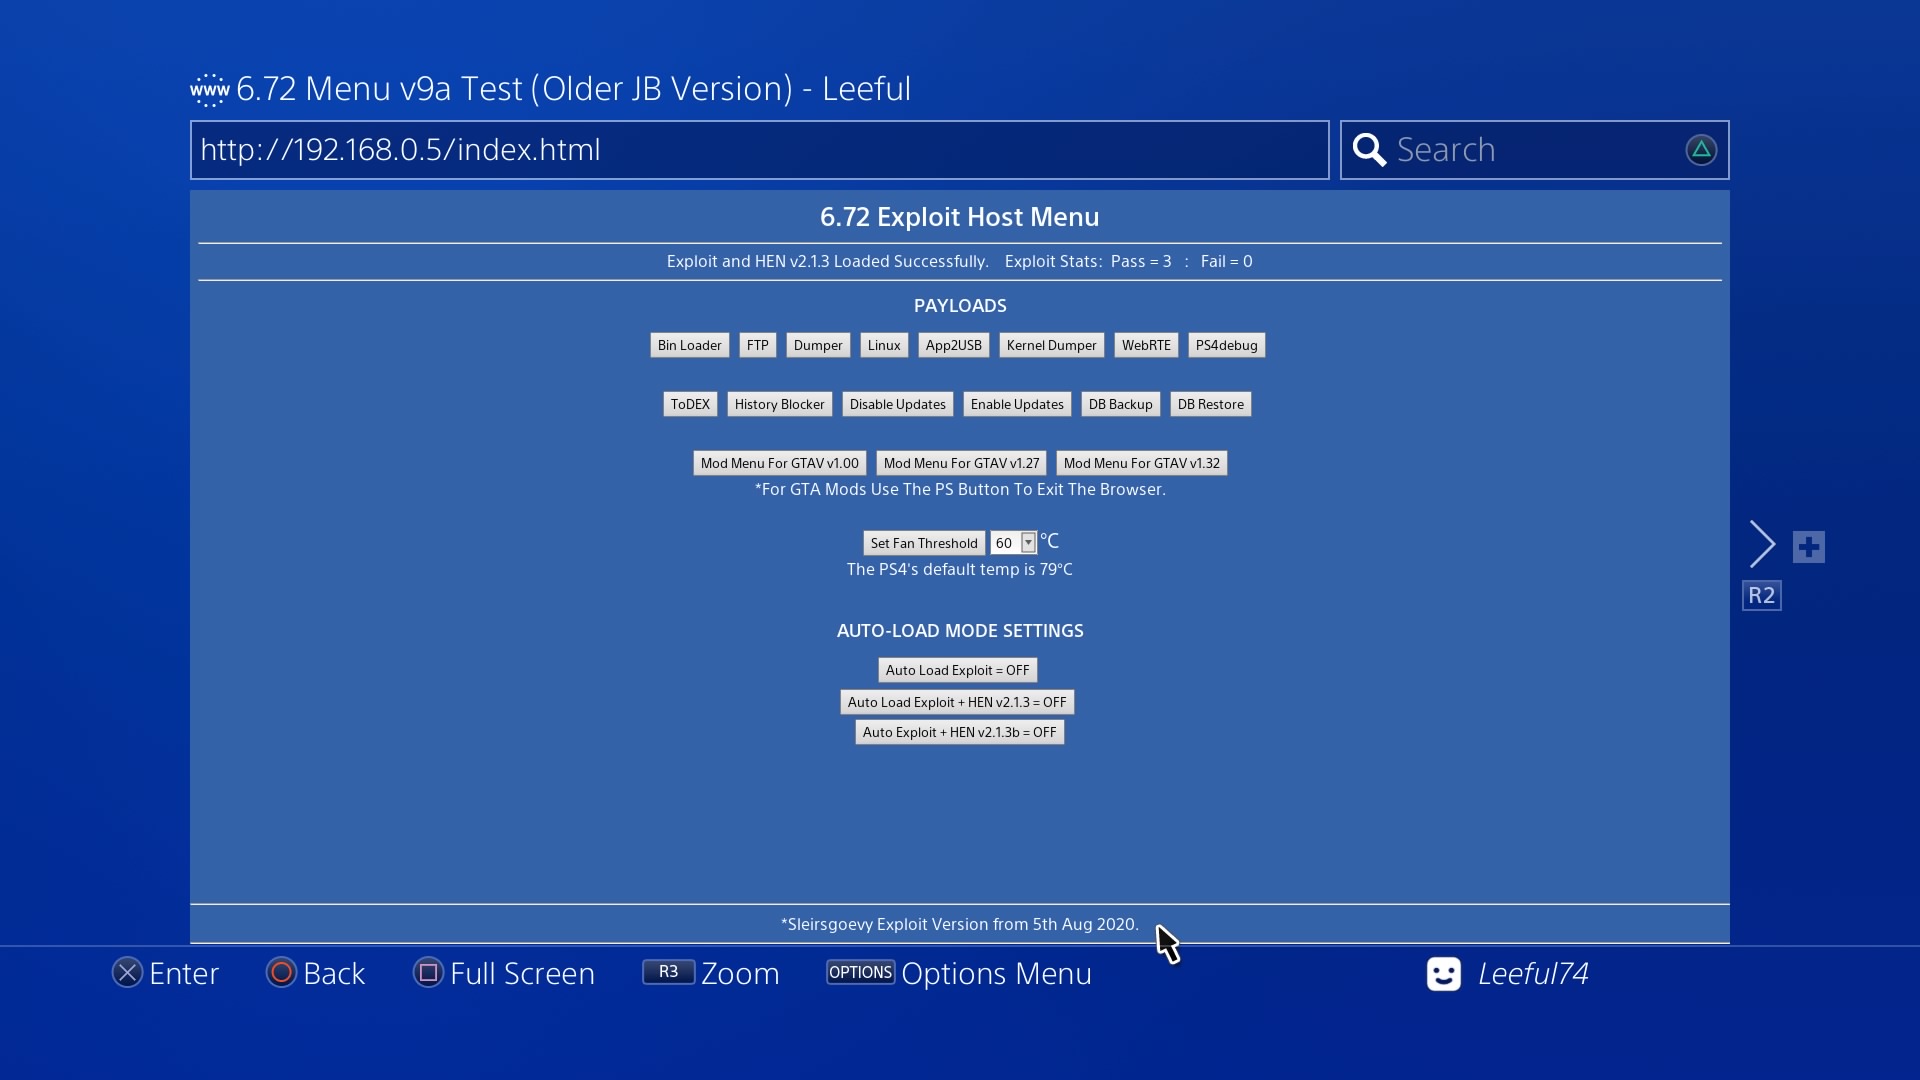Screen dimensions: 1920x1080
Task: Click Enable Updates button
Action: [1017, 404]
